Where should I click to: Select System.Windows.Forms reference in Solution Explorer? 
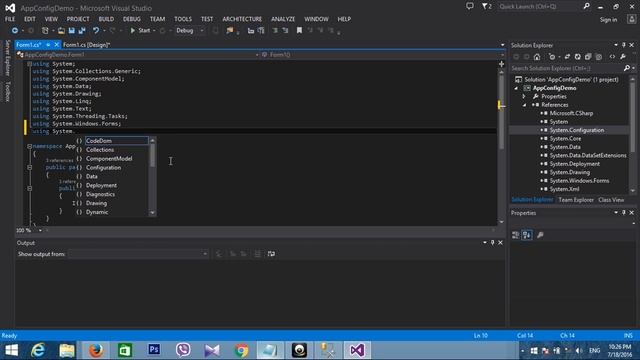[579, 181]
